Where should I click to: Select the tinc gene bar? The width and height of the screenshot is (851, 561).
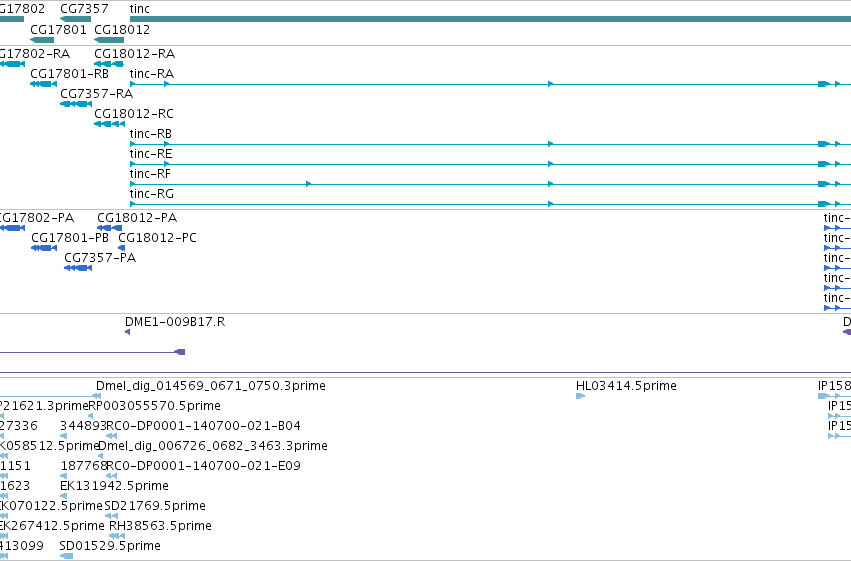490,19
